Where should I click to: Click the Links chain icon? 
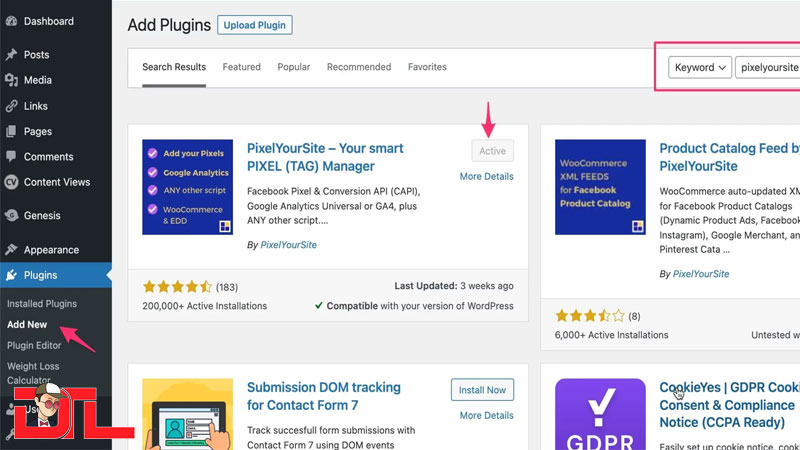point(11,106)
